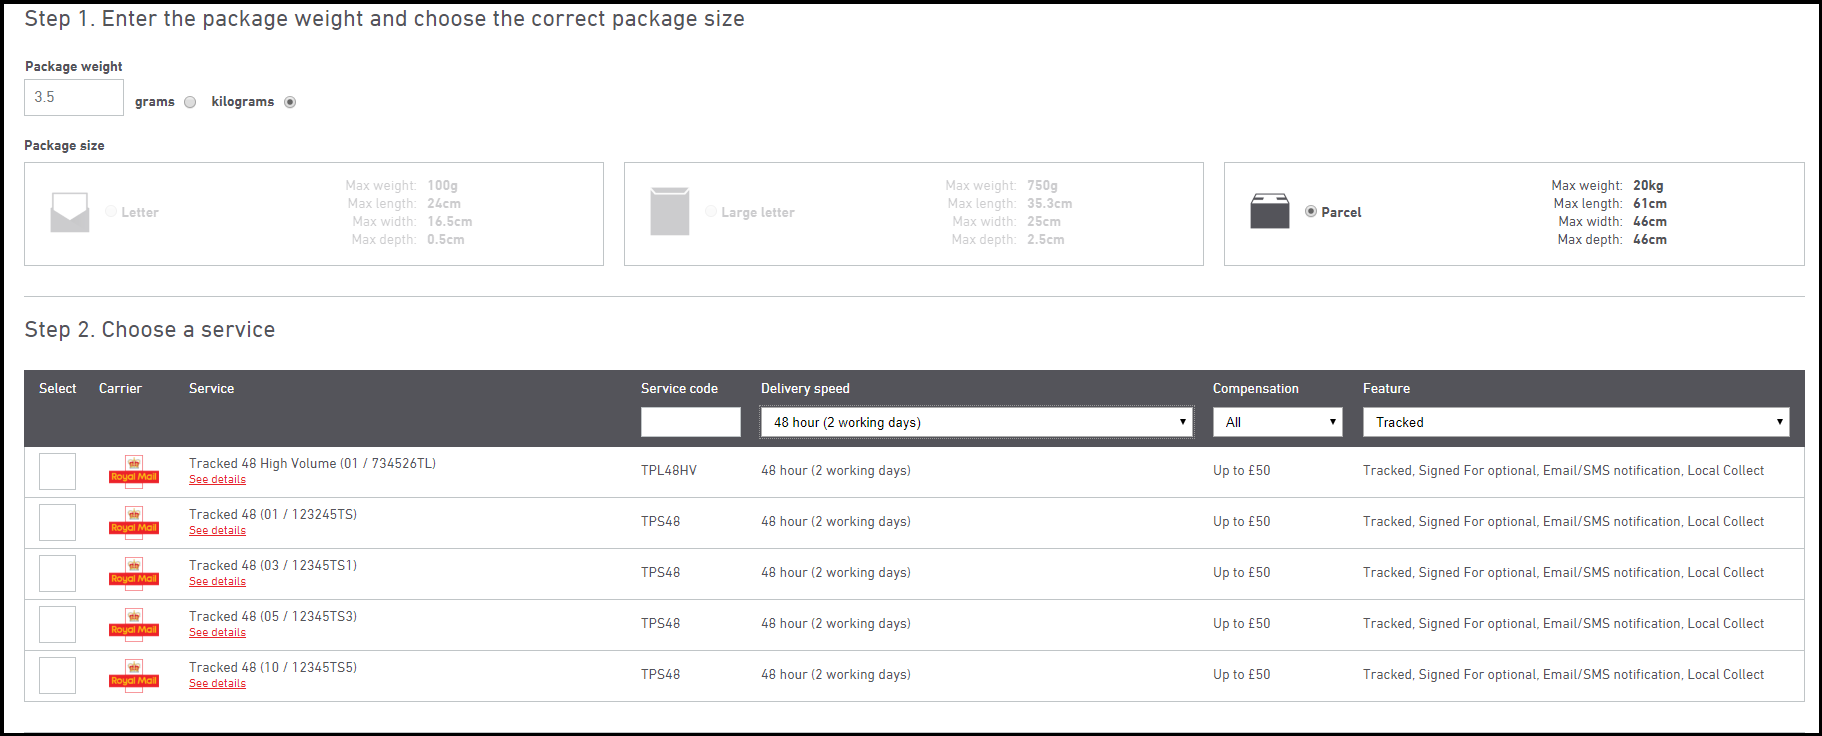Open See details for Tracked 48 High Volume
1822x736 pixels.
(x=217, y=480)
